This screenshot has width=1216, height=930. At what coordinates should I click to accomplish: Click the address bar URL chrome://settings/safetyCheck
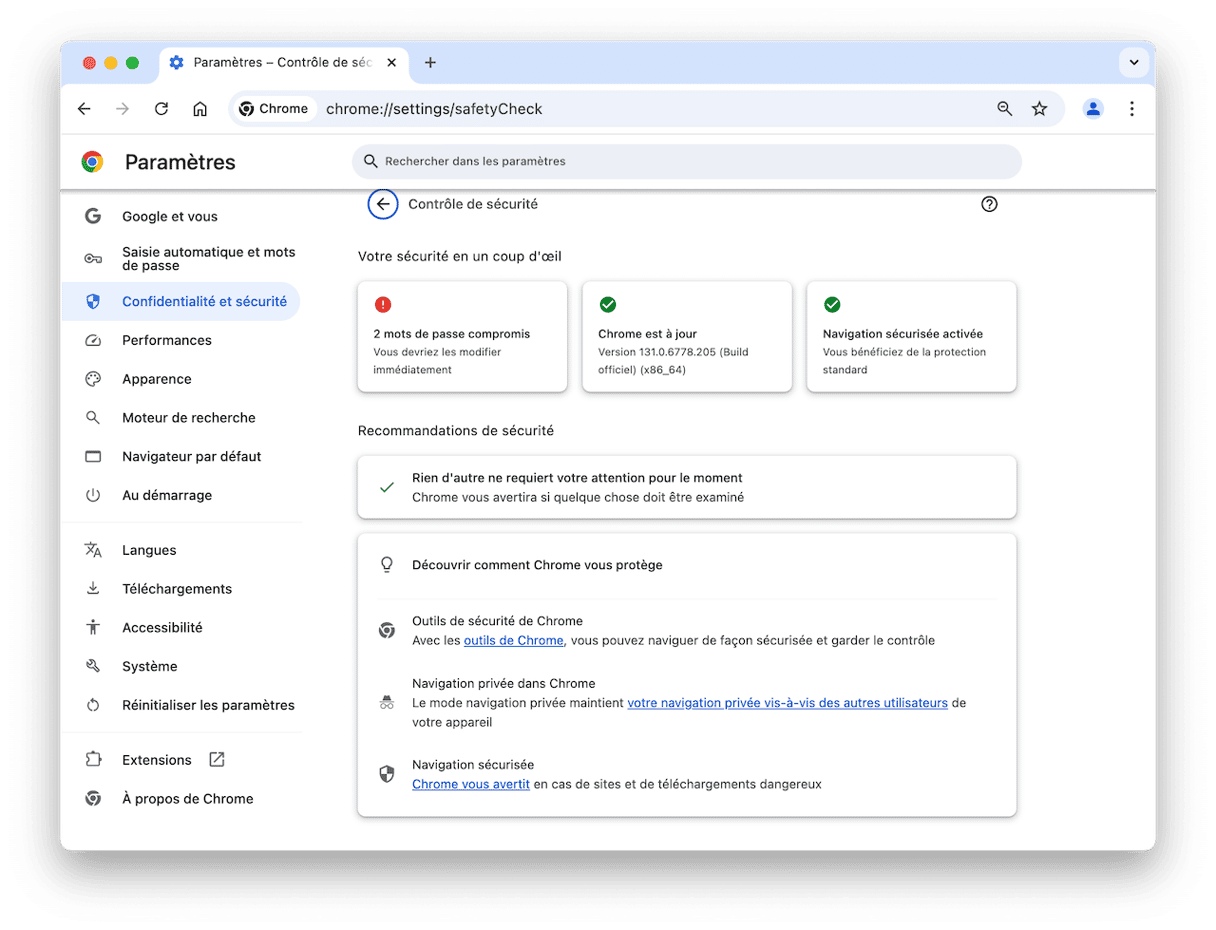coord(434,109)
